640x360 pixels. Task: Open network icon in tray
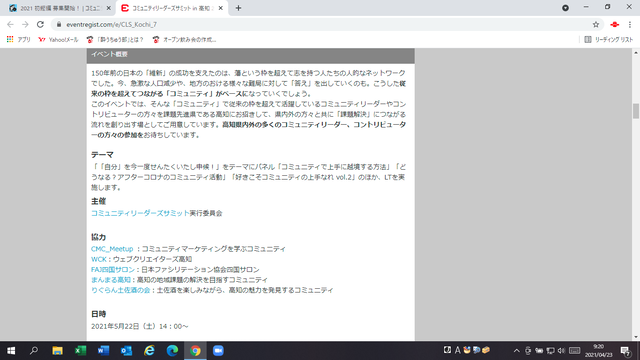550,351
